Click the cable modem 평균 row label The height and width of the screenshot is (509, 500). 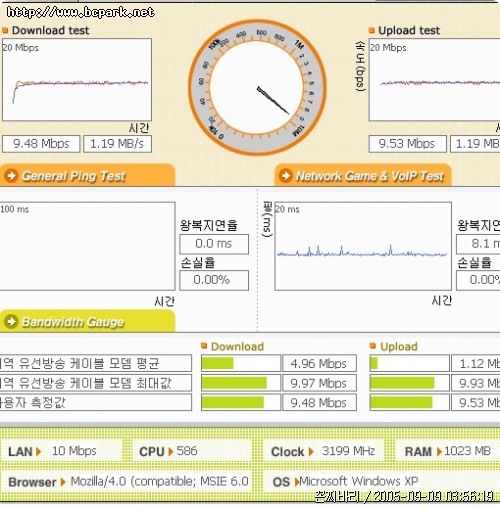[x=96, y=363]
